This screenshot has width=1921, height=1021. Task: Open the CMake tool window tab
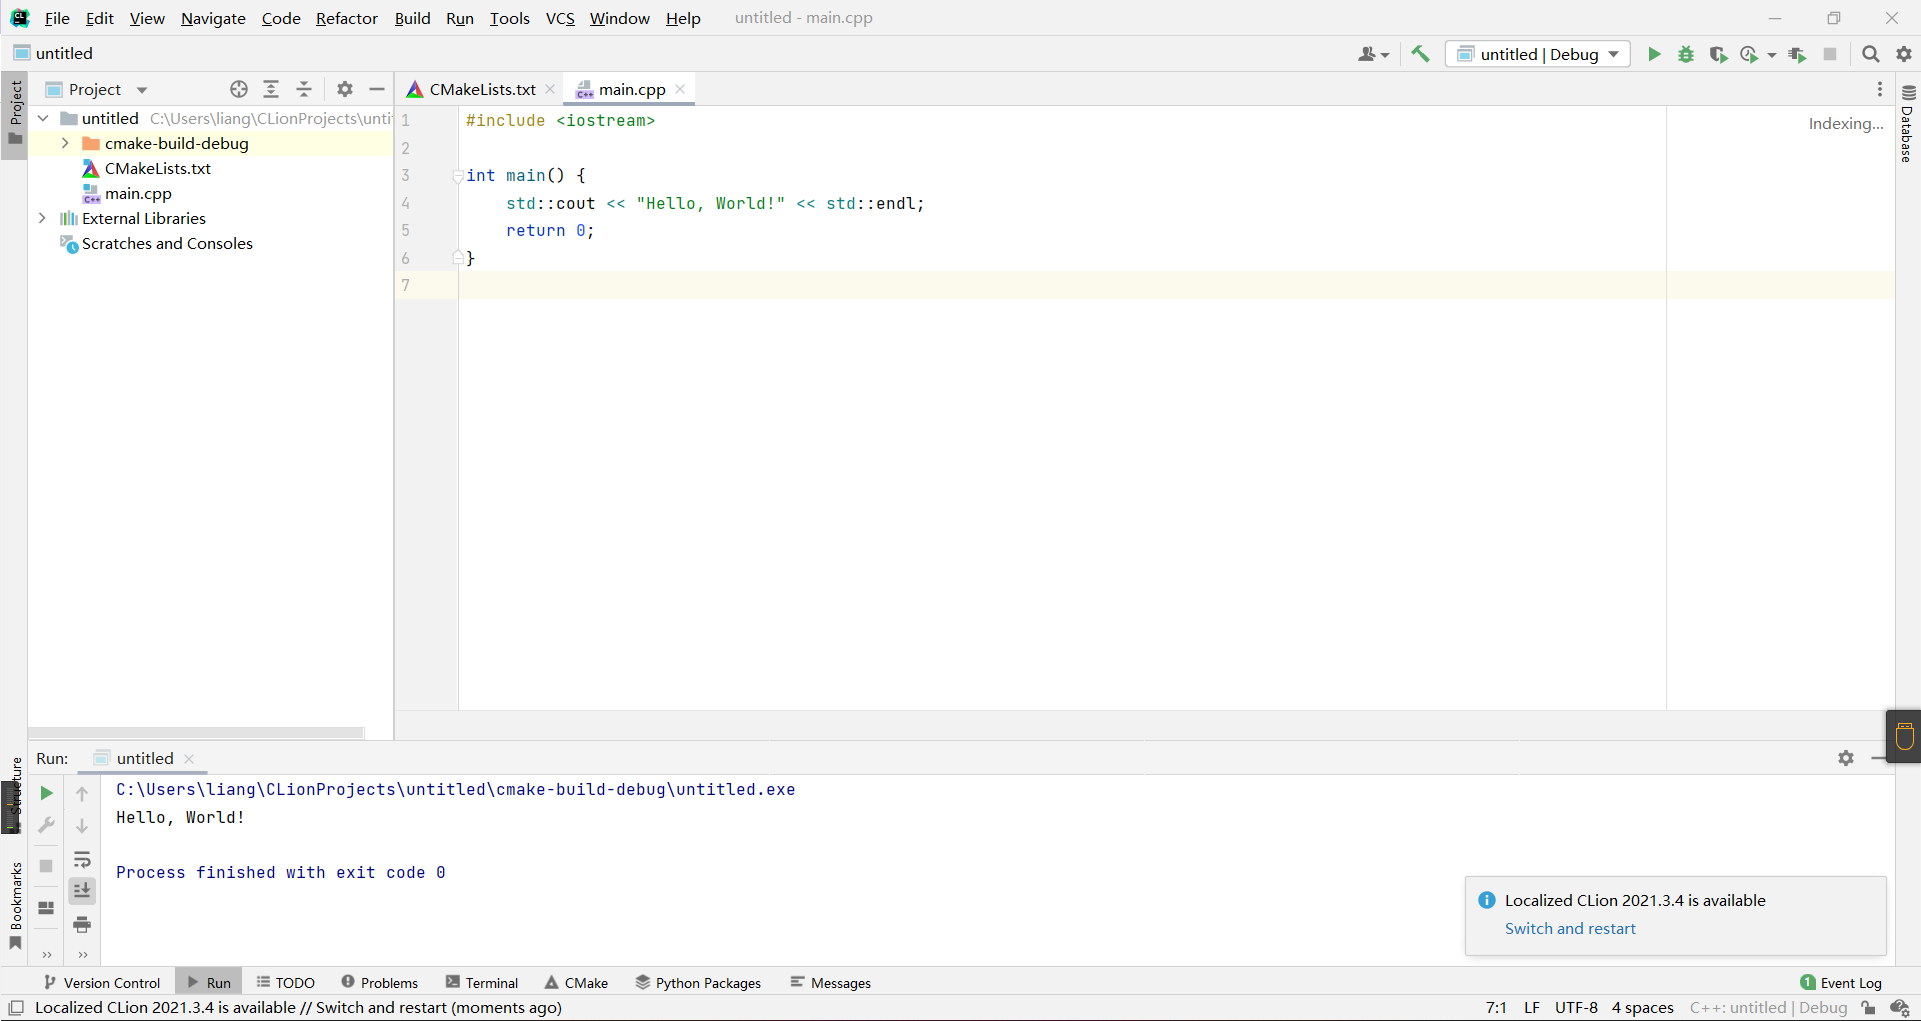click(576, 983)
